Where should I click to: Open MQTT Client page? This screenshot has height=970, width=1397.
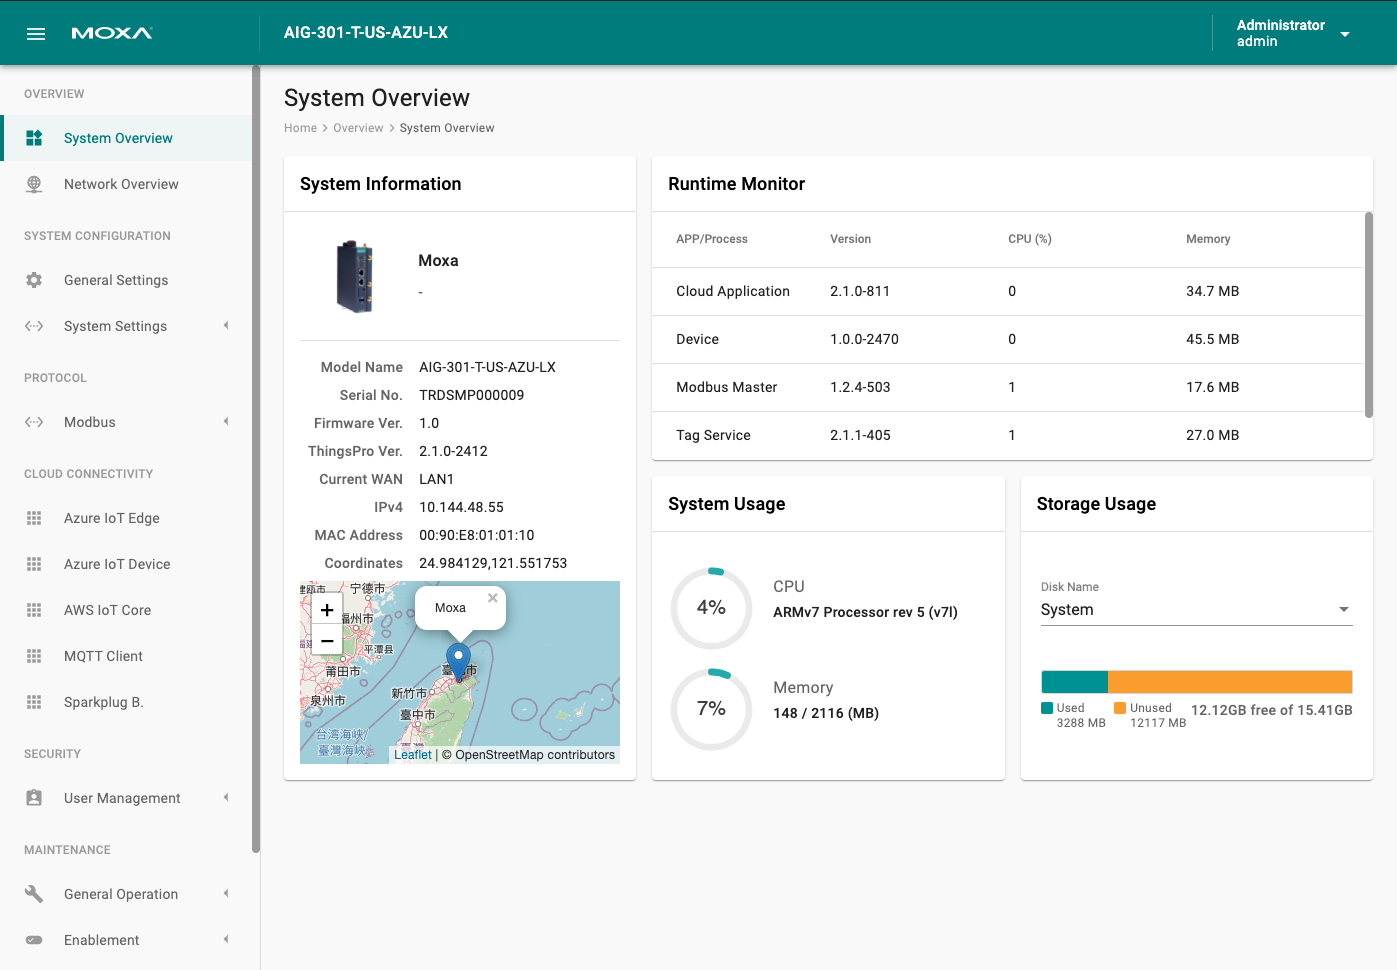click(x=126, y=656)
